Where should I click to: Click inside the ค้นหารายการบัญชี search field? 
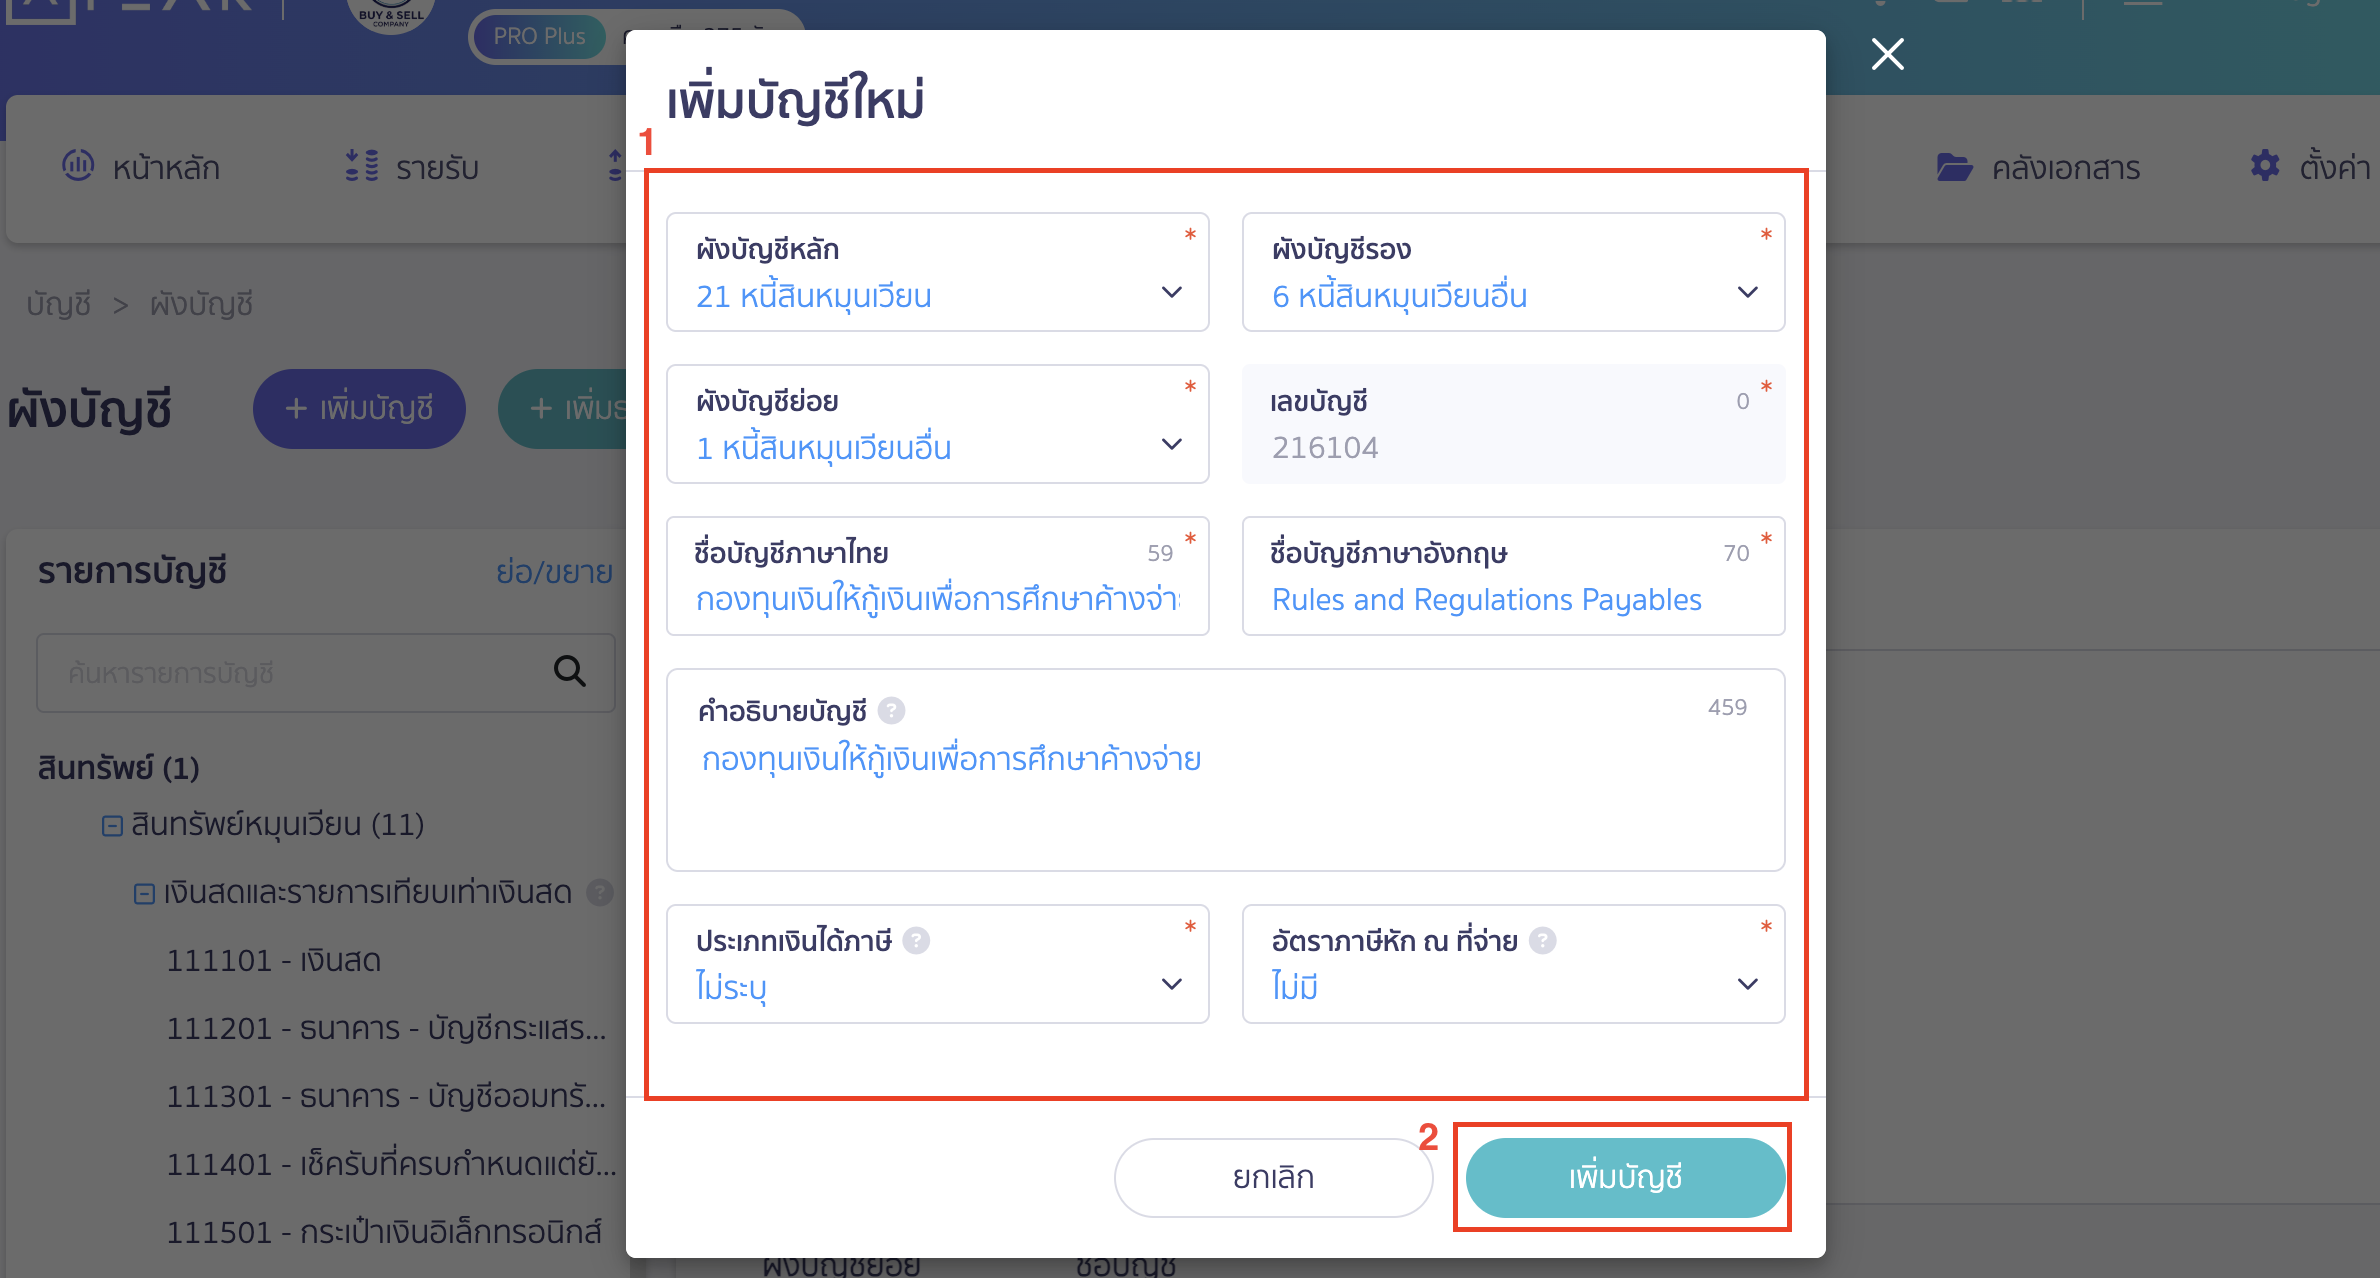pos(300,672)
